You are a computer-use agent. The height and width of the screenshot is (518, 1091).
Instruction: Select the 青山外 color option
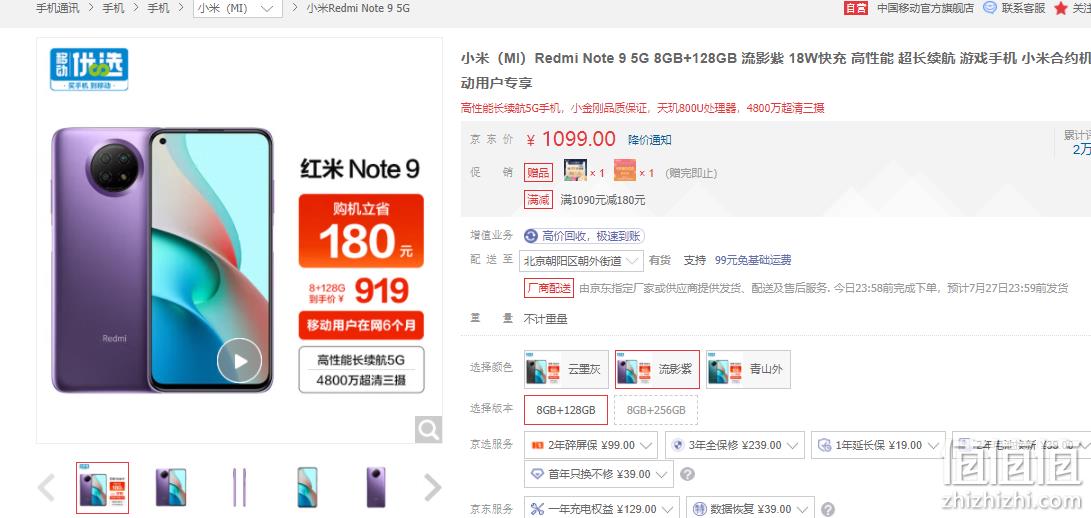click(x=748, y=369)
